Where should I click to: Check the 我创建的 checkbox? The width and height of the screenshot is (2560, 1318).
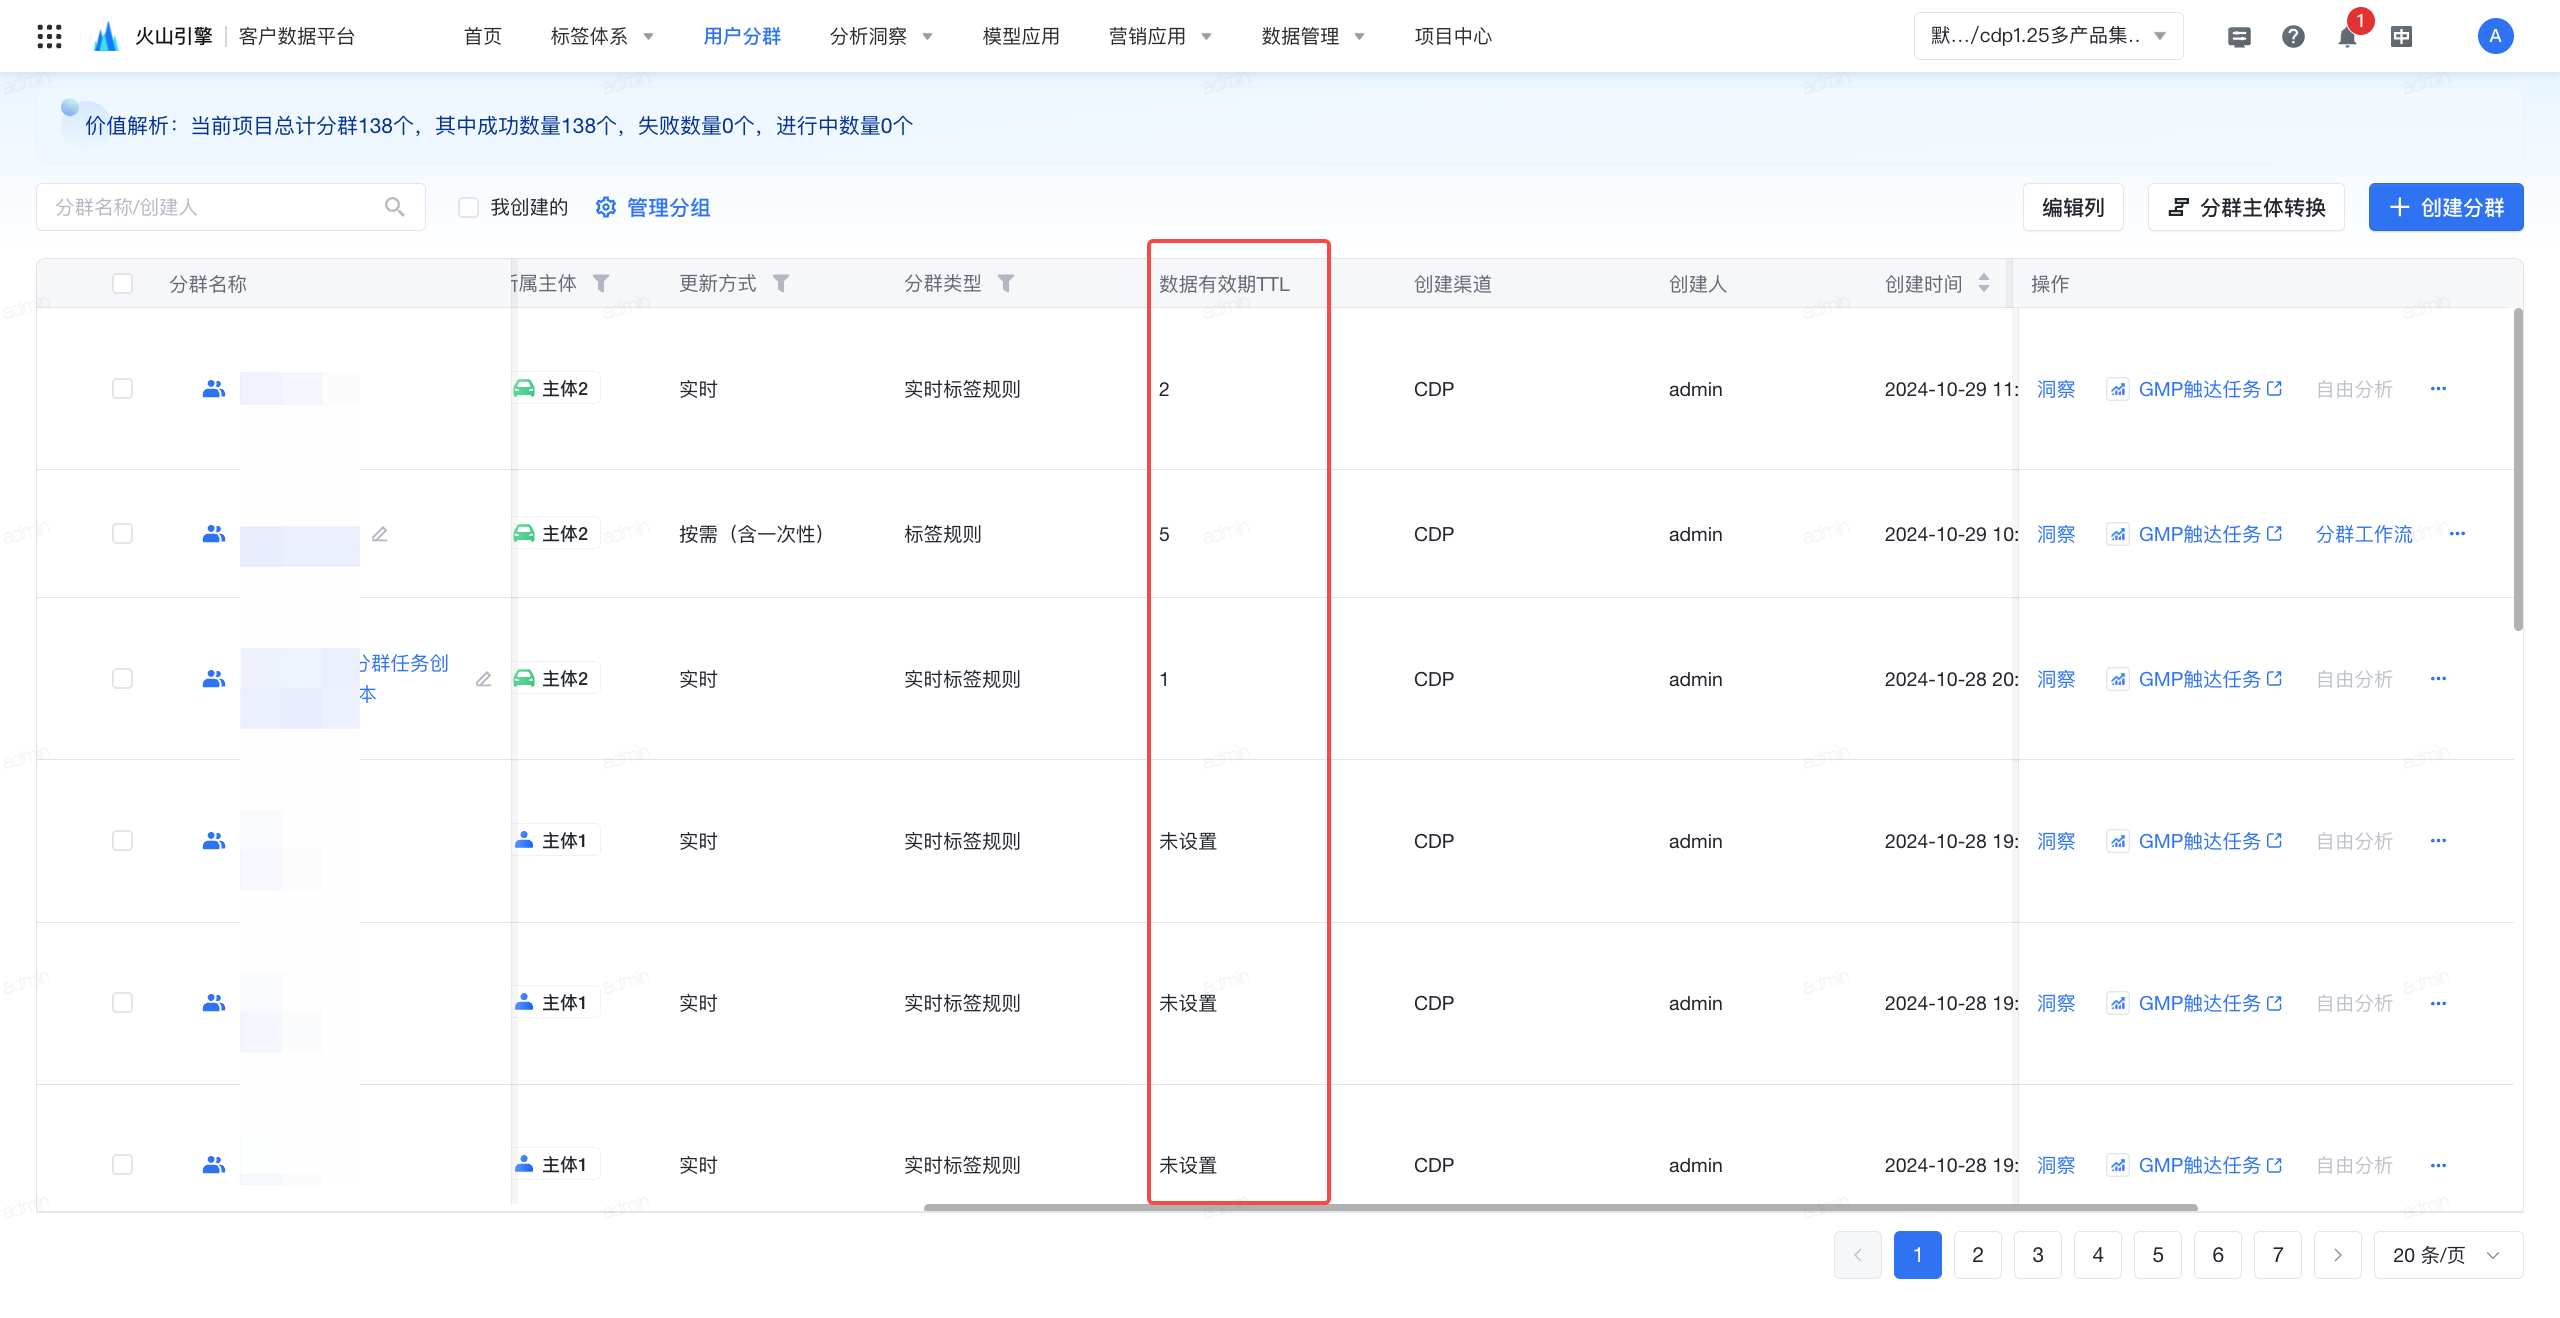pyautogui.click(x=468, y=207)
